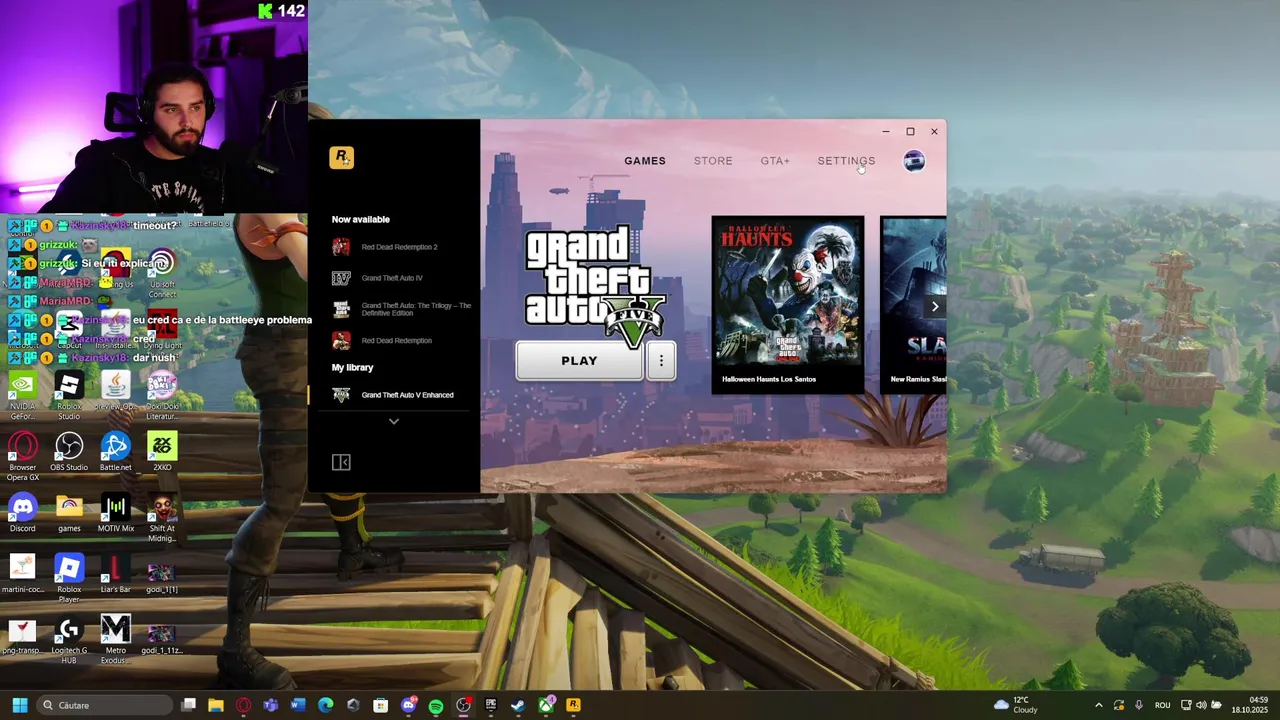The height and width of the screenshot is (720, 1280).
Task: Select the Shift At Midnight desktop icon
Action: [x=162, y=519]
